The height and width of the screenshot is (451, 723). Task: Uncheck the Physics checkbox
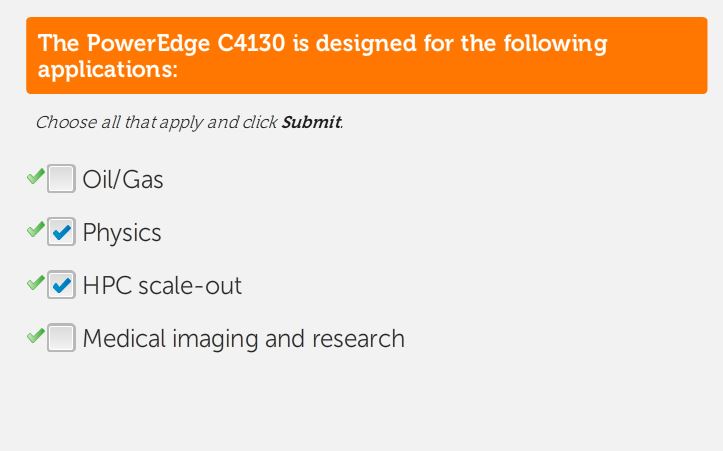click(61, 233)
